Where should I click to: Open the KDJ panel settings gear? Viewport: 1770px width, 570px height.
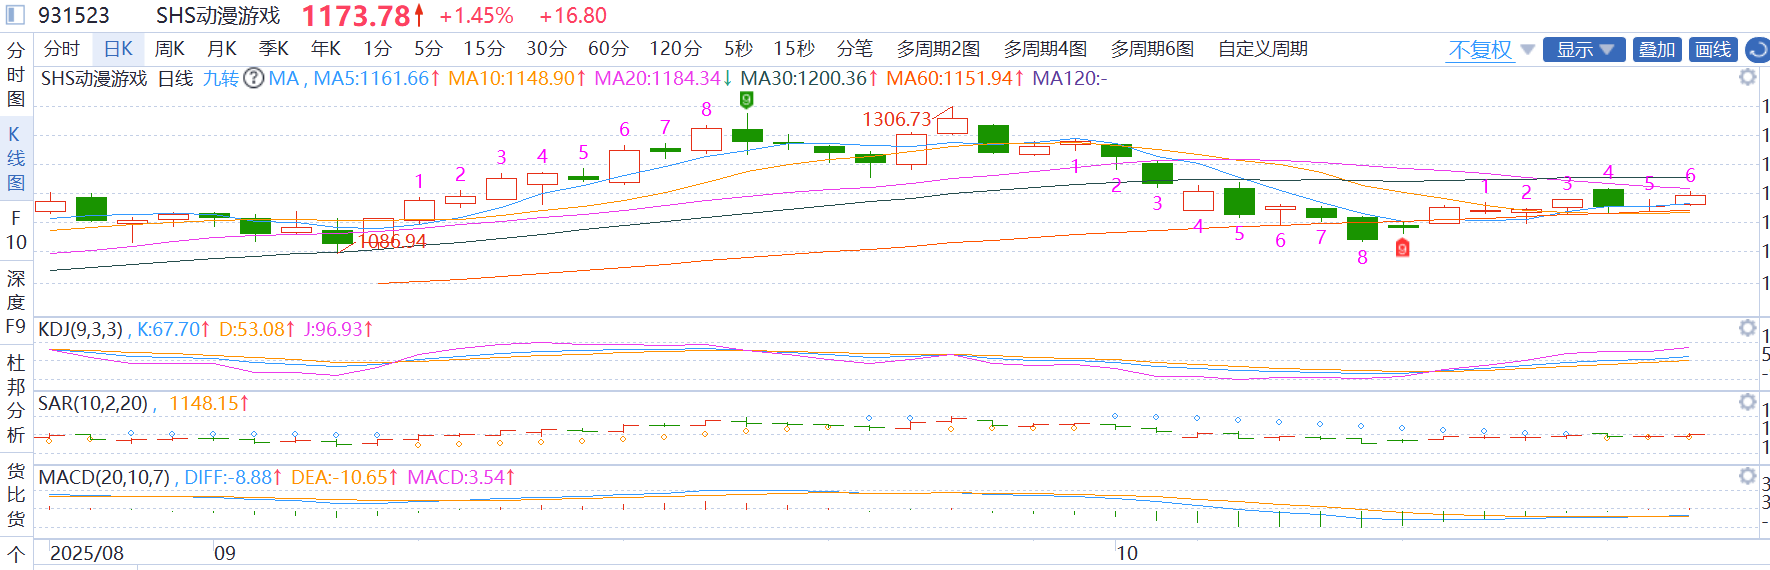tap(1747, 328)
